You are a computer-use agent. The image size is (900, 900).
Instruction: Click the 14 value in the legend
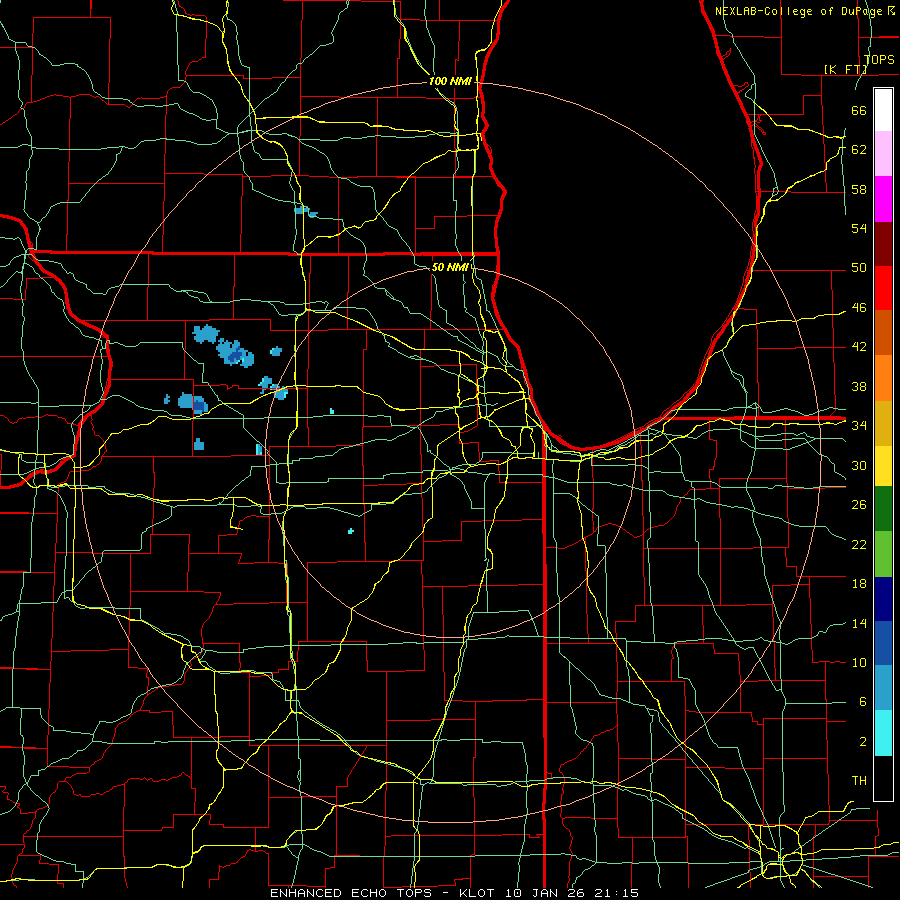click(x=859, y=623)
